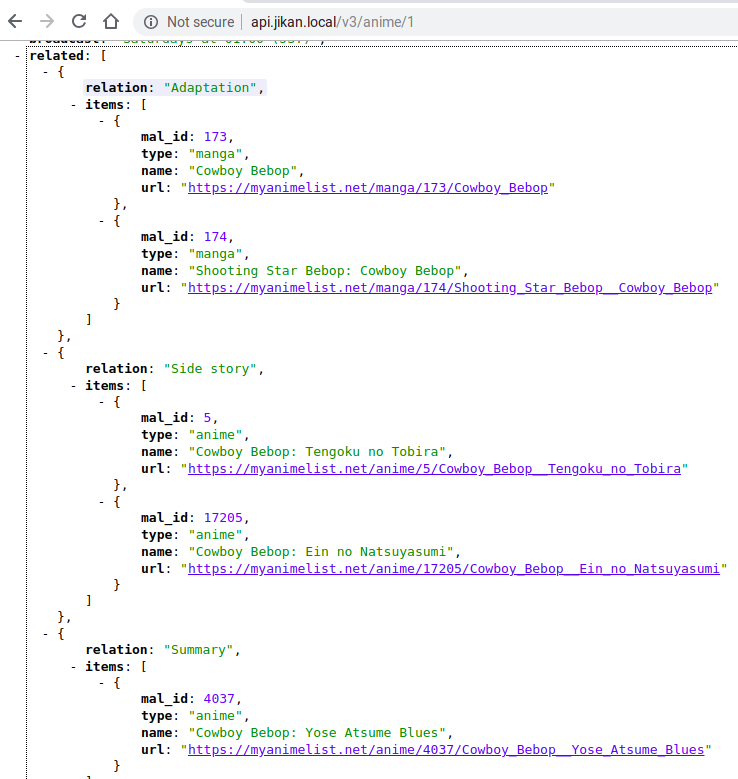Reload the page with the refresh icon
The height and width of the screenshot is (779, 738).
pyautogui.click(x=79, y=21)
